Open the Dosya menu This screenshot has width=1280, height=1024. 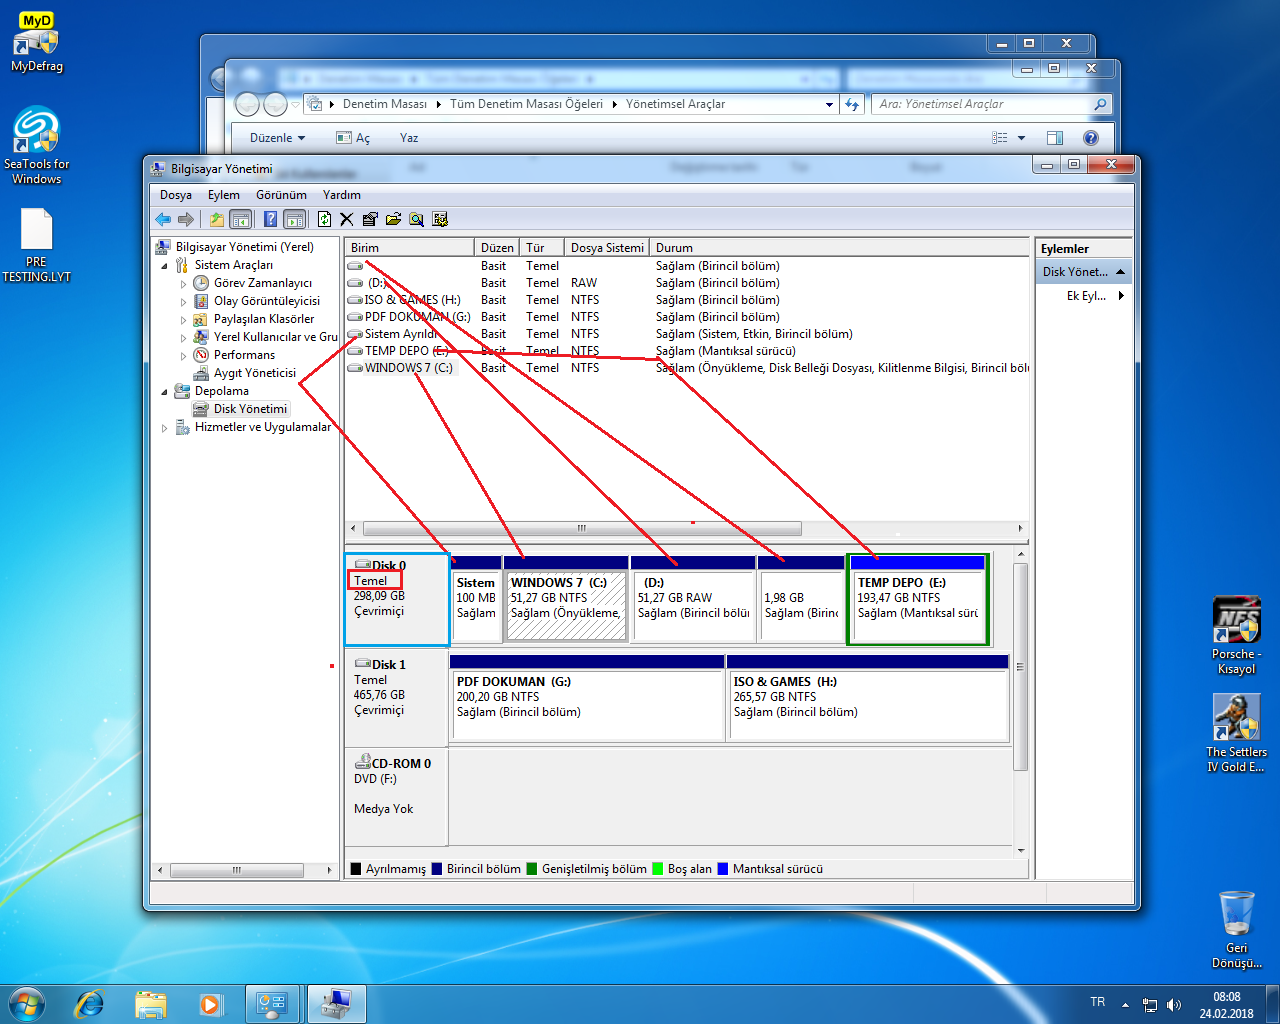(x=176, y=195)
